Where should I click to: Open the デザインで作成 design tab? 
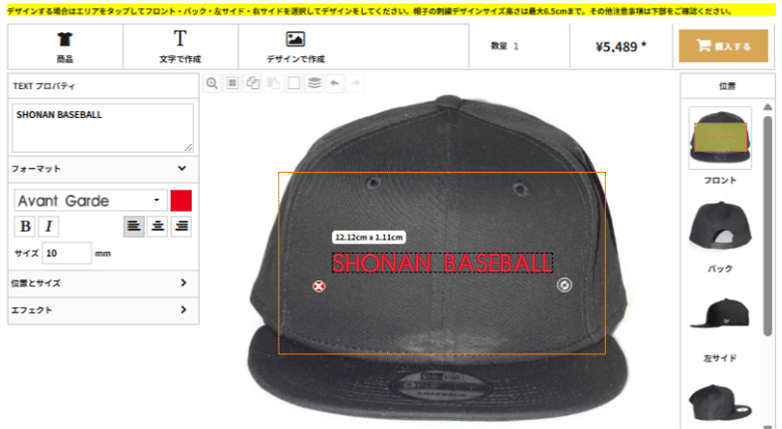[x=296, y=46]
